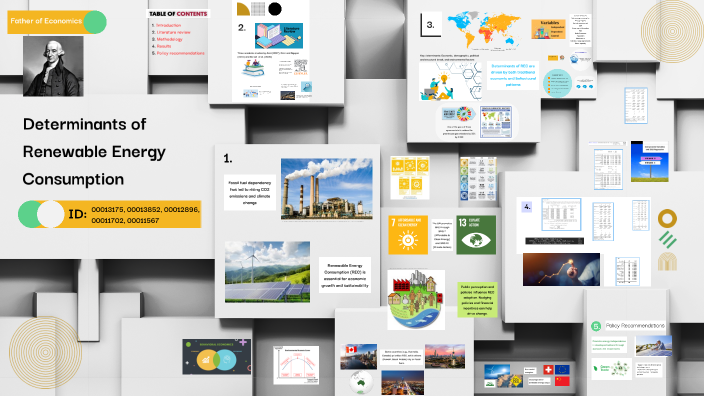Click the colored world map image
Image resolution: width=704 pixels, height=396 pixels.
(x=484, y=30)
